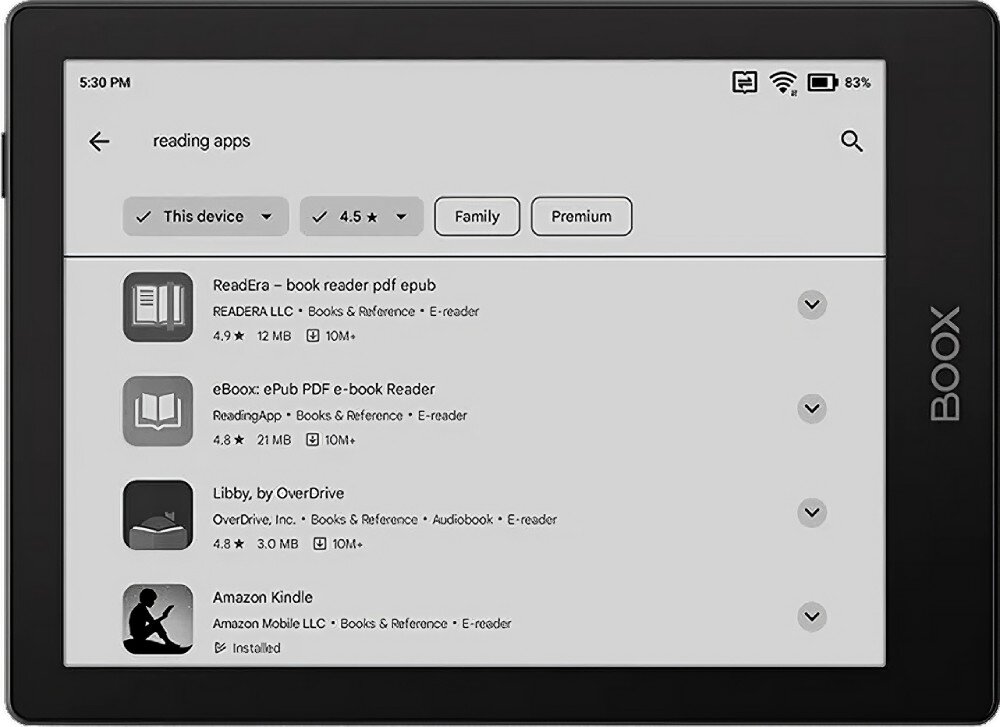Open the This device dropdown arrow
The image size is (1000, 727).
click(x=265, y=216)
